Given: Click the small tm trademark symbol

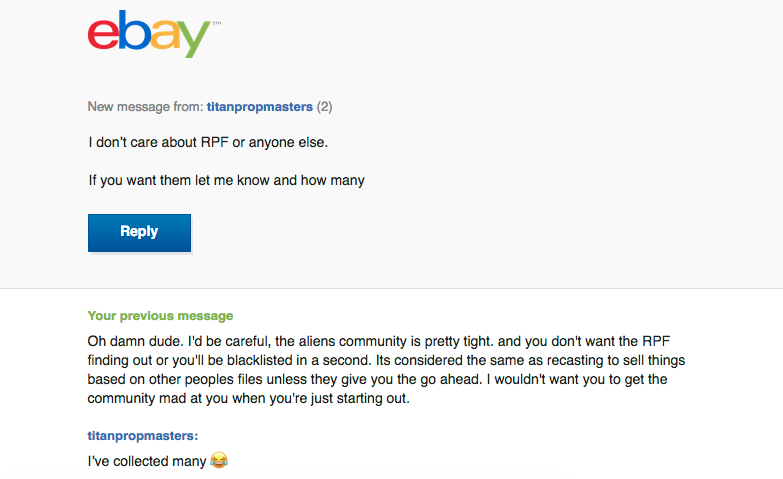Looking at the screenshot, I should pyautogui.click(x=217, y=23).
